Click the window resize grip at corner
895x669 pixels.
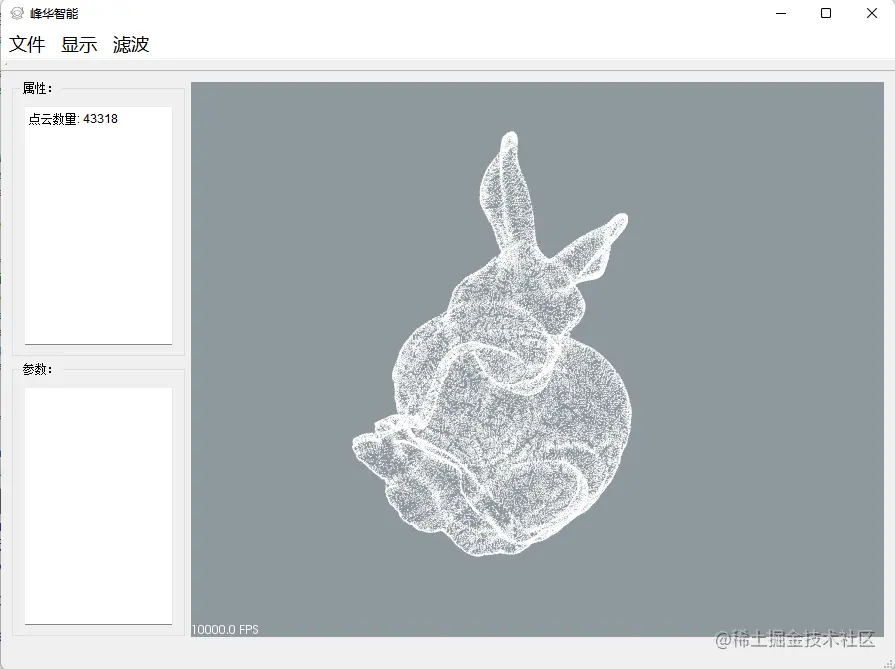click(889, 663)
